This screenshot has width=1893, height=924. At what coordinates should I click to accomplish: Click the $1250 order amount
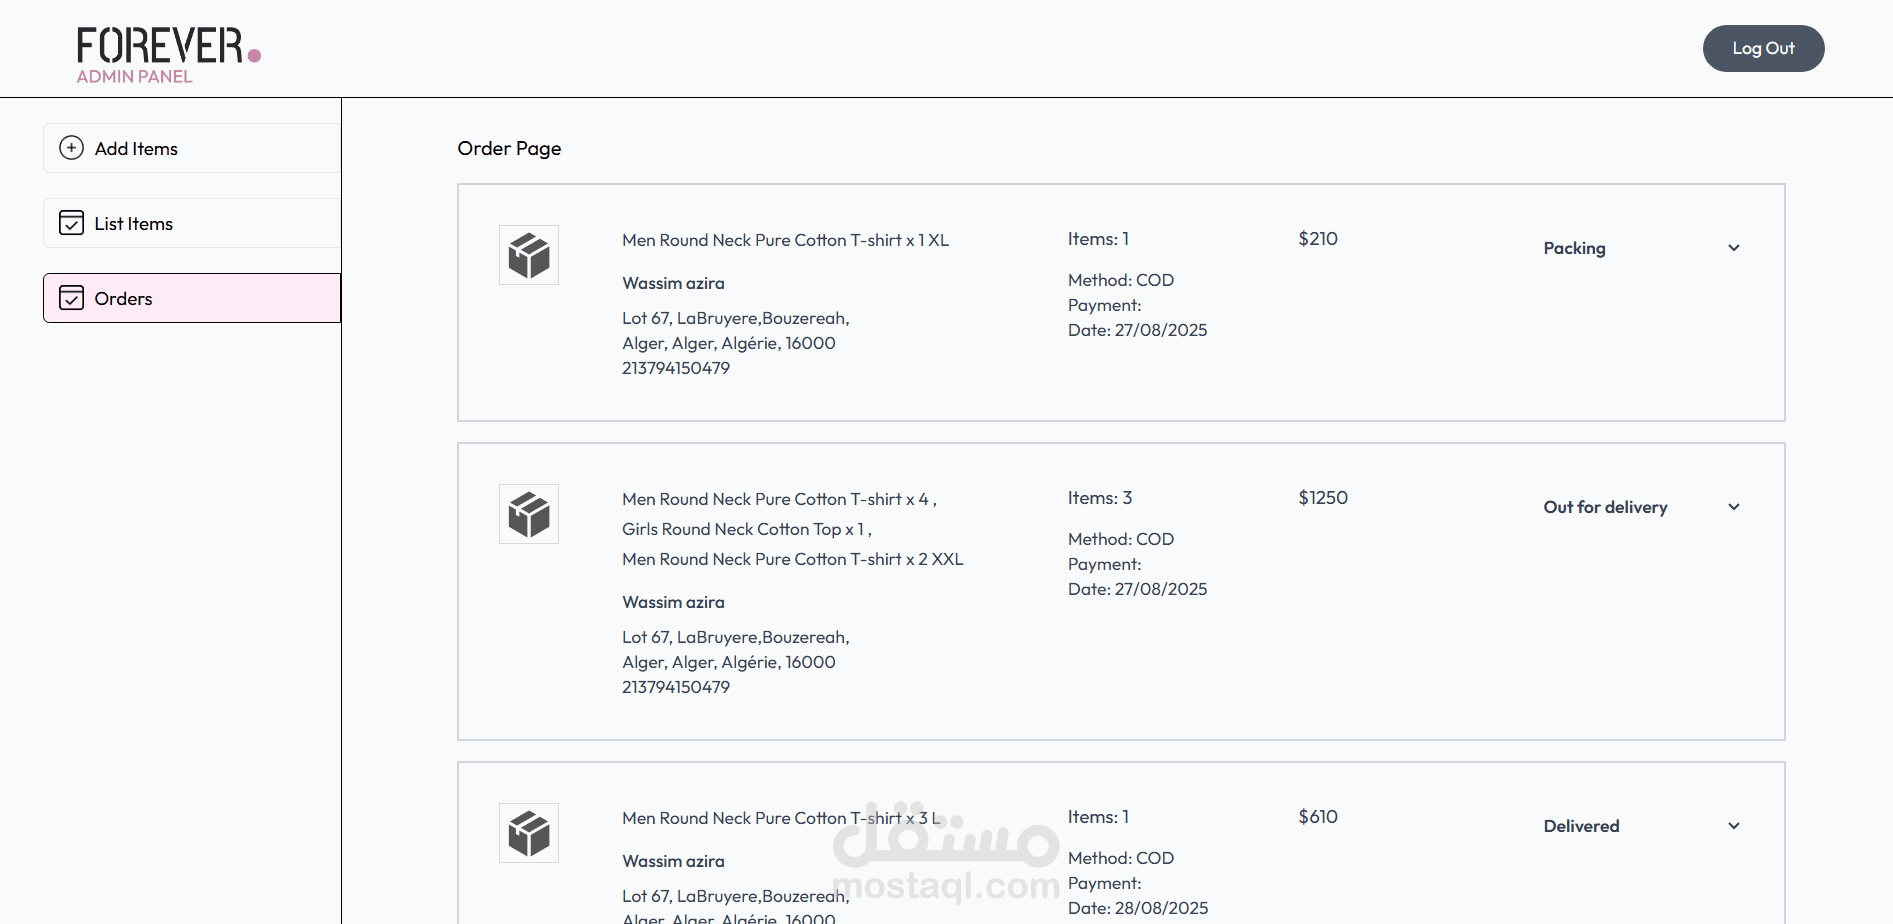click(x=1323, y=498)
